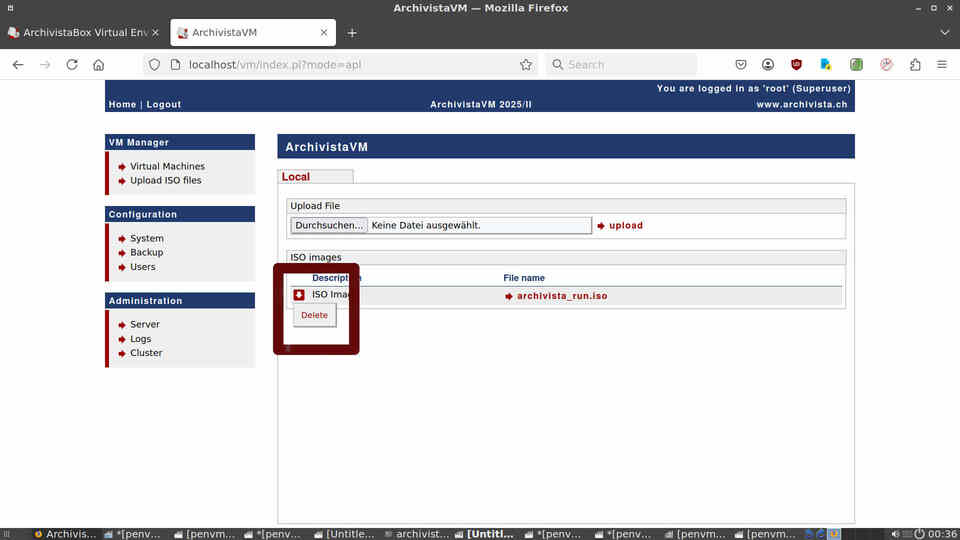Click the red upload link

click(x=626, y=225)
